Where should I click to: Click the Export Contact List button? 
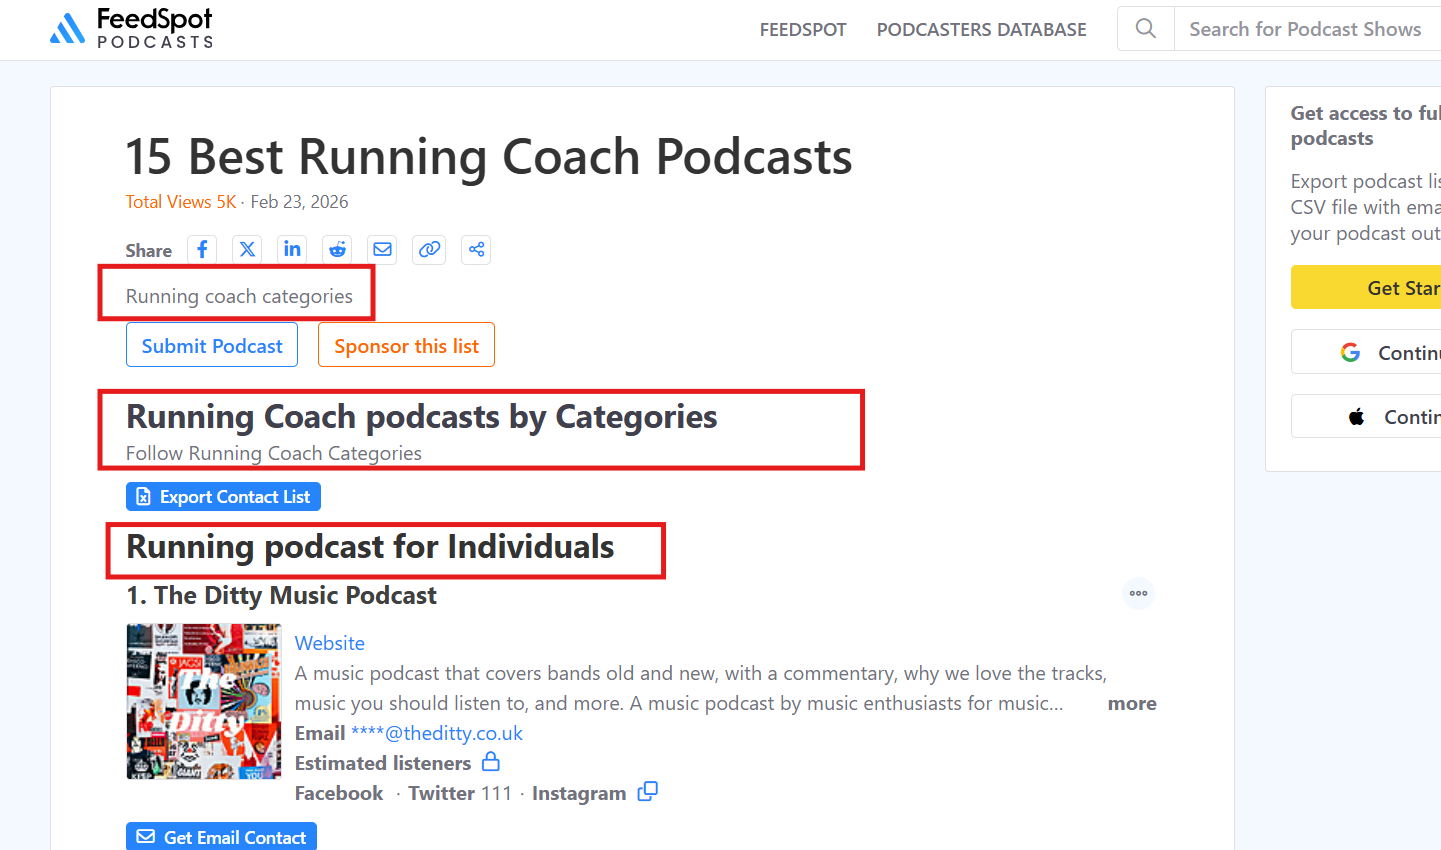[223, 497]
